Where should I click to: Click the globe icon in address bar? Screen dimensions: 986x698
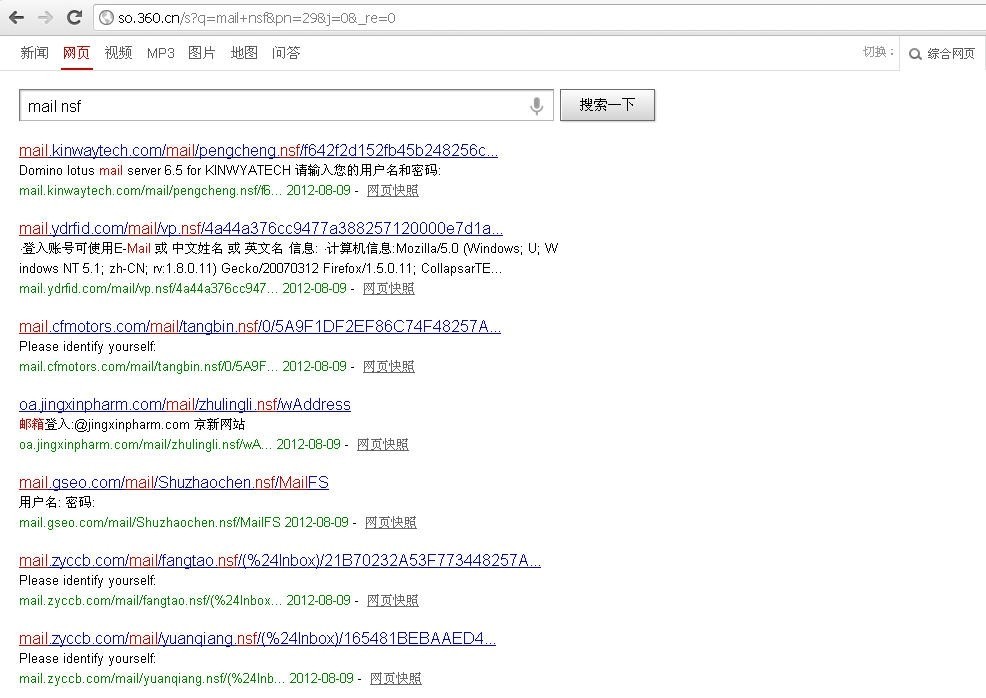[x=107, y=18]
